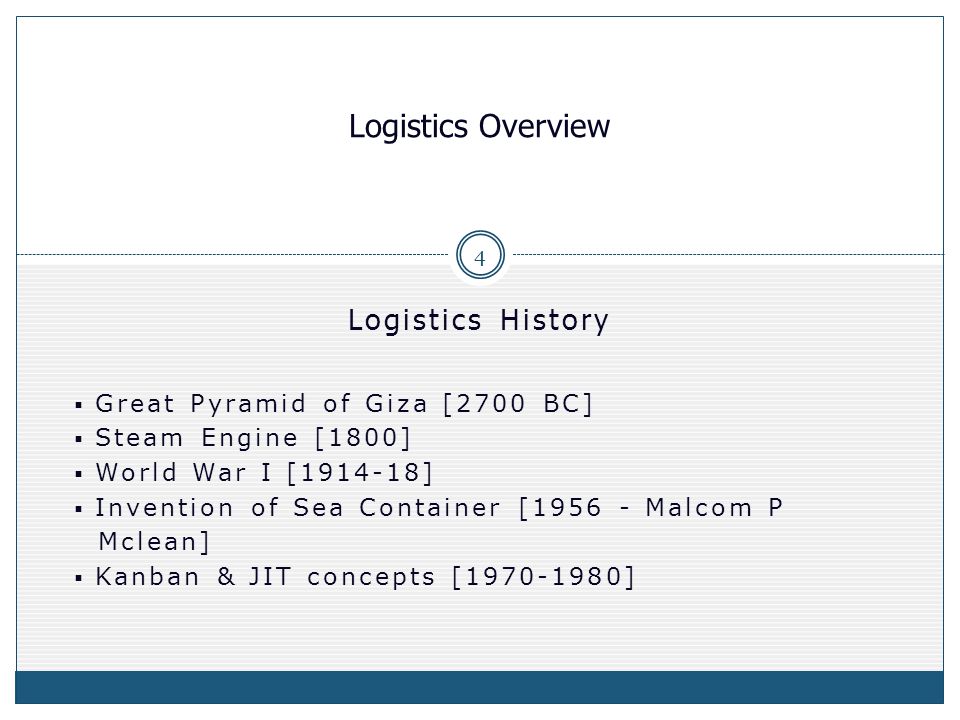Click the bullet marker before 'Steam Engine'
The width and height of the screenshot is (960, 720).
point(78,439)
